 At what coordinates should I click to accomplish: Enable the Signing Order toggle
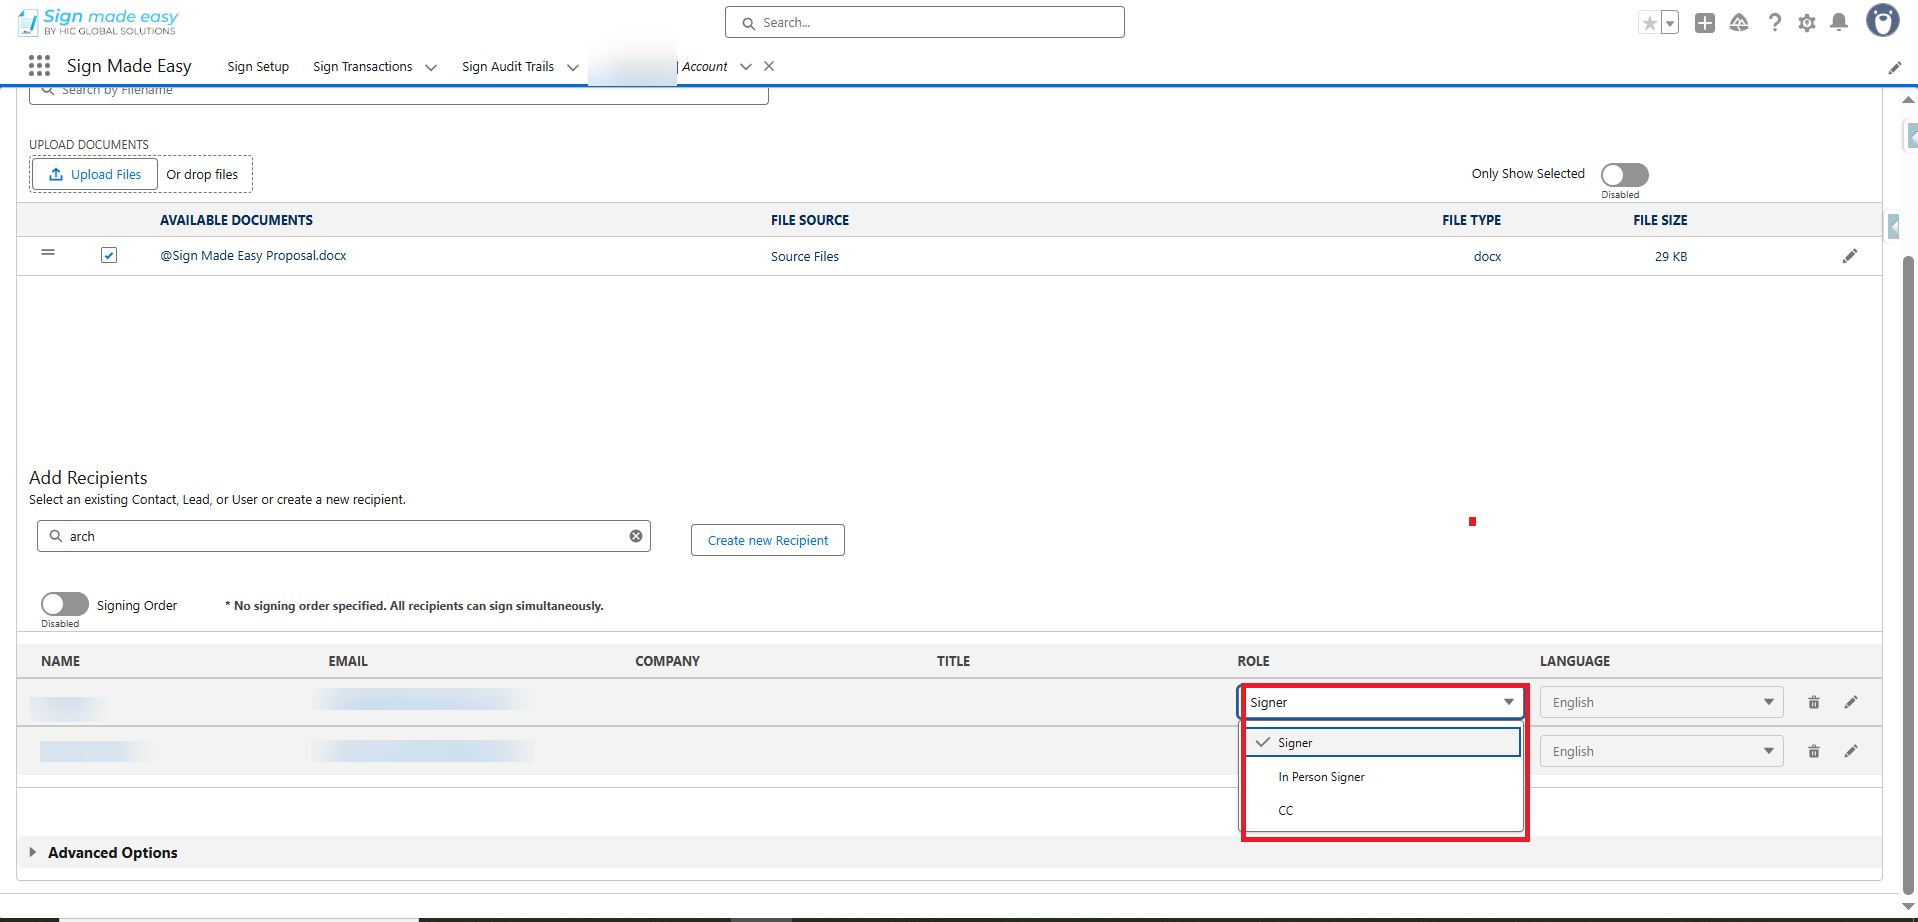(65, 604)
